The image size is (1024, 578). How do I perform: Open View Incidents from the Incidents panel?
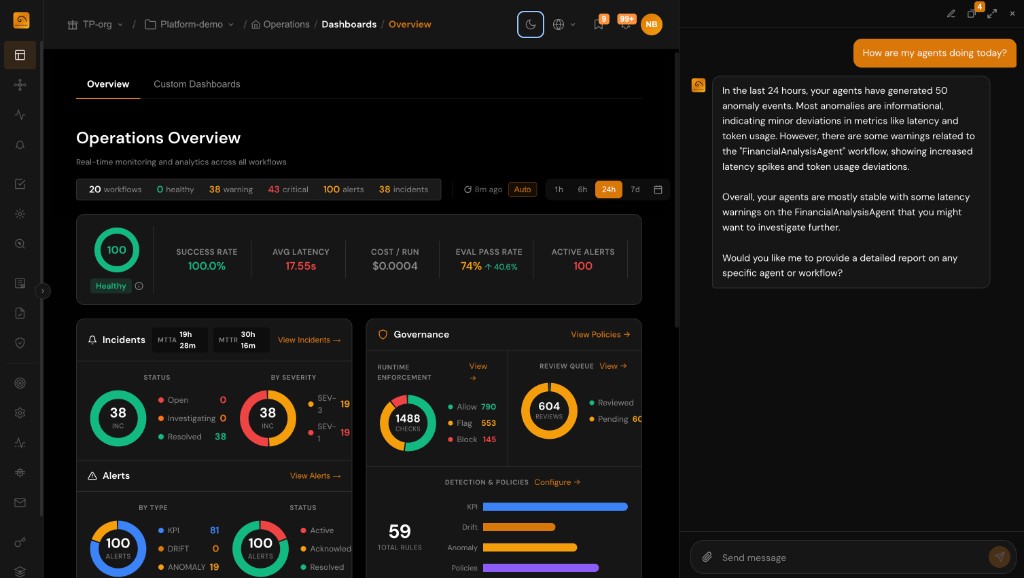(x=303, y=339)
